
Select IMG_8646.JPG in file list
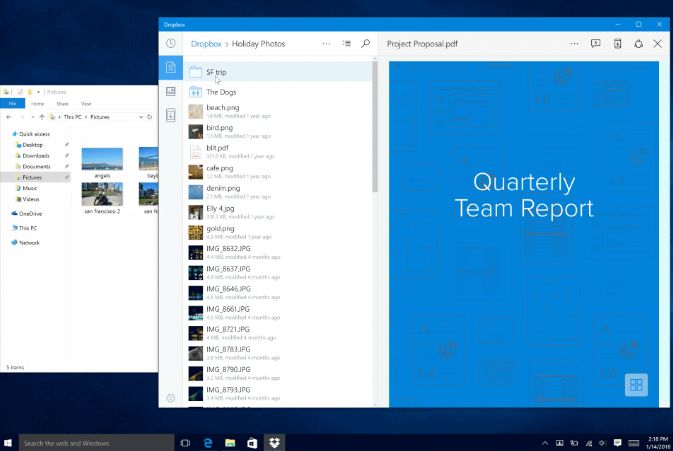(278, 293)
